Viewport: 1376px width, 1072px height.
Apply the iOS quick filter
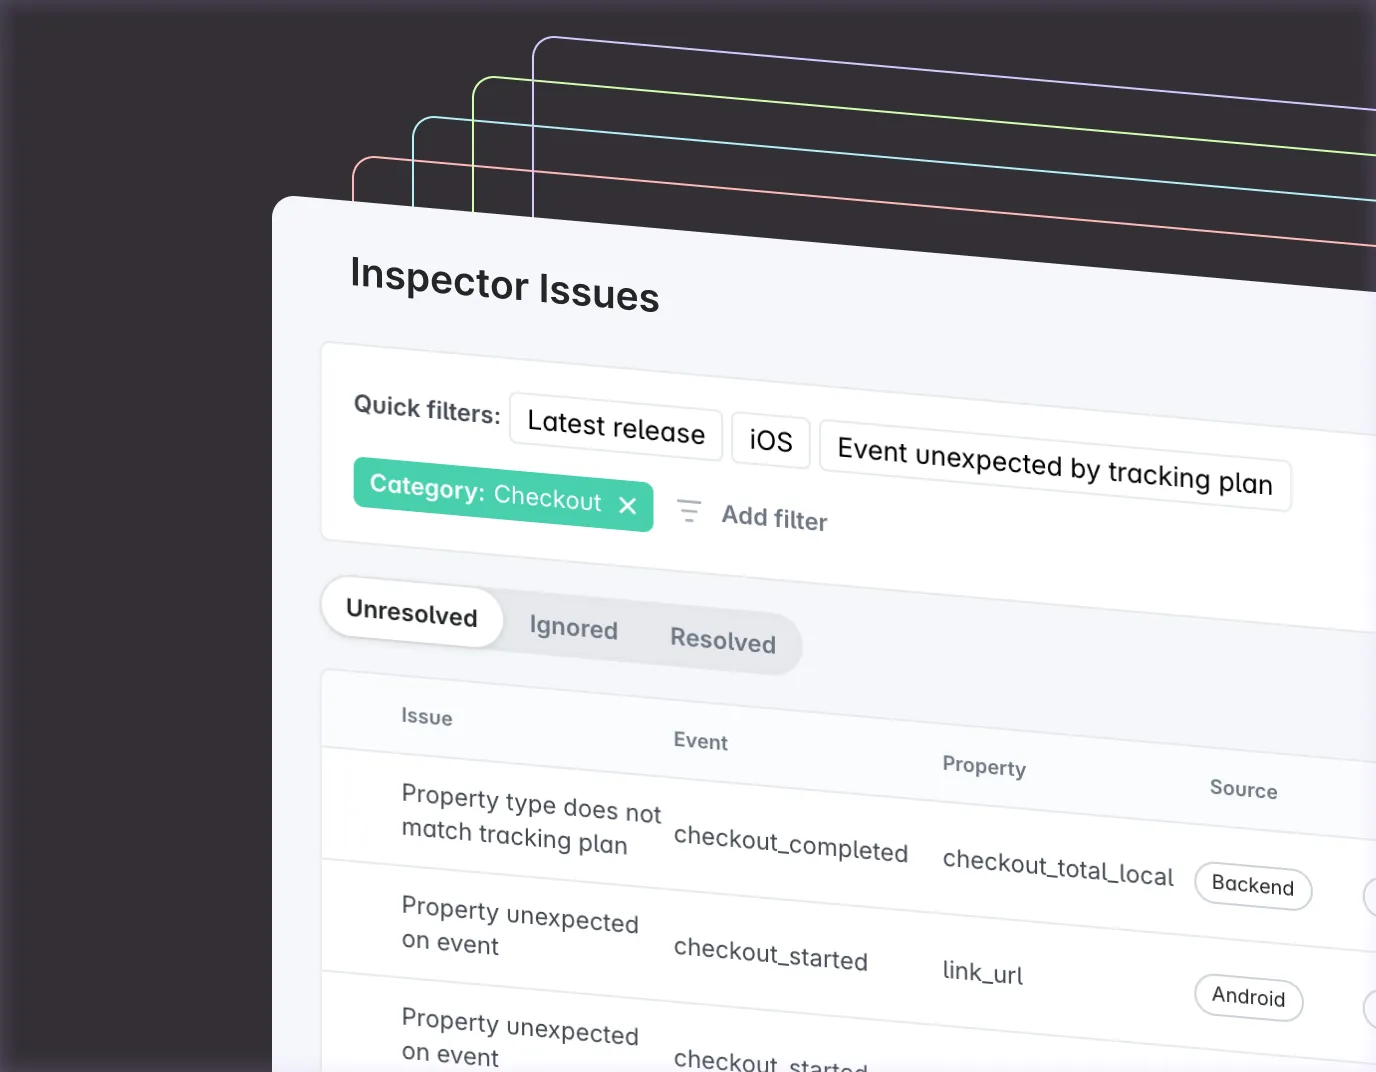point(771,440)
